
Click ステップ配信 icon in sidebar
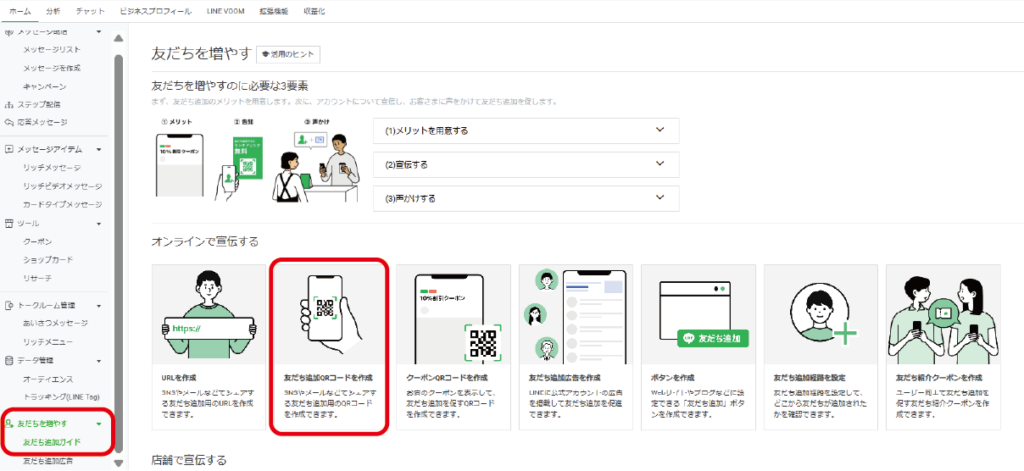click(x=9, y=105)
